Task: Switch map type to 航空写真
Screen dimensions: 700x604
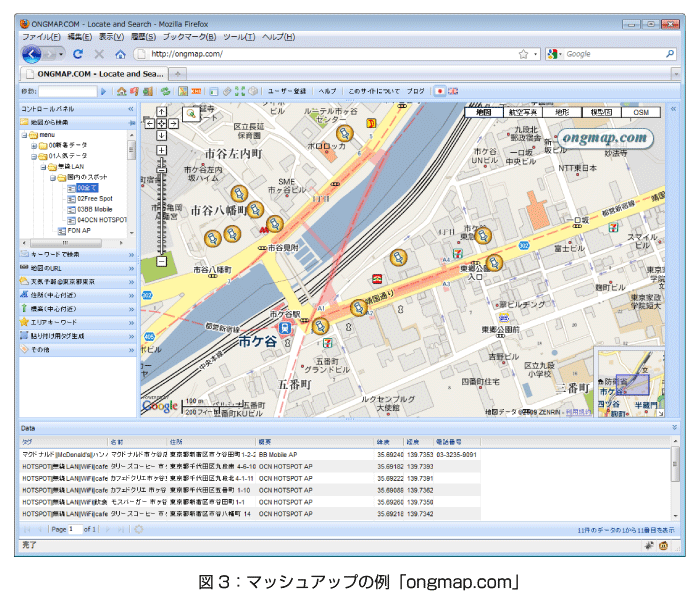Action: point(523,112)
